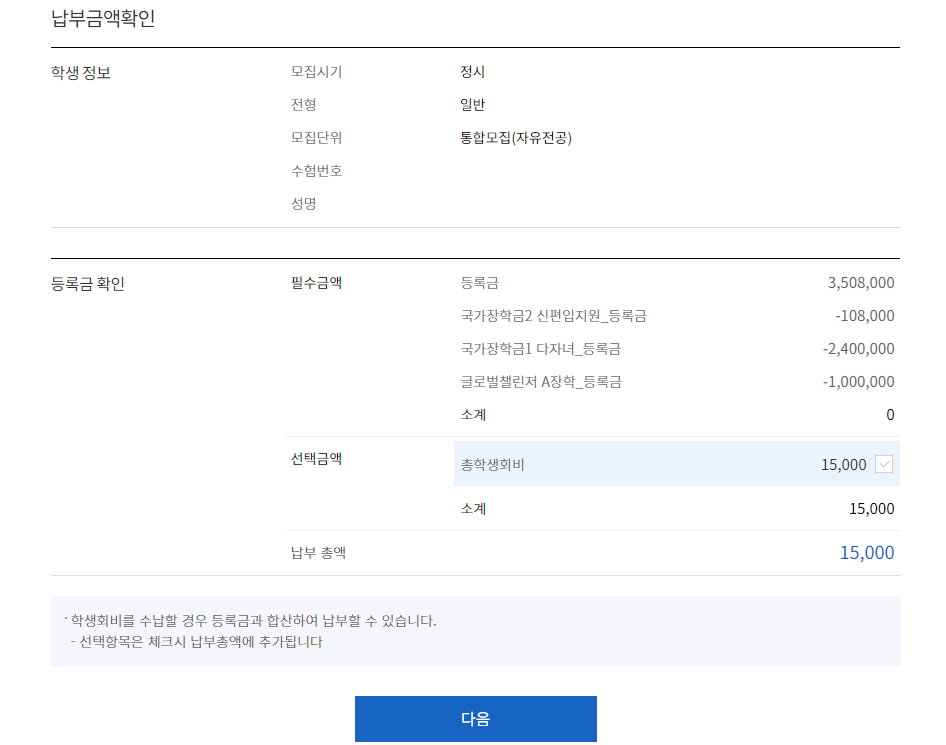Click 국가장학금2 신편입지원_등록금 row label
Screen dimensions: 946x745
pyautogui.click(x=553, y=316)
